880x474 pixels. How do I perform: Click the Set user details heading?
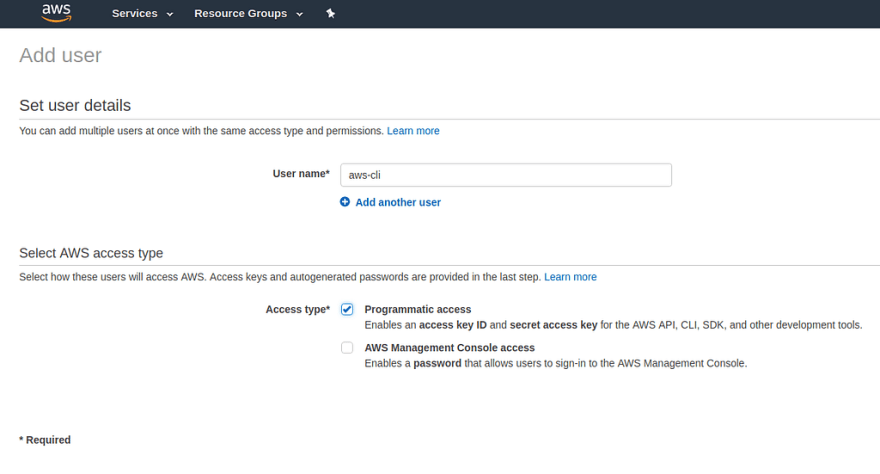(75, 105)
